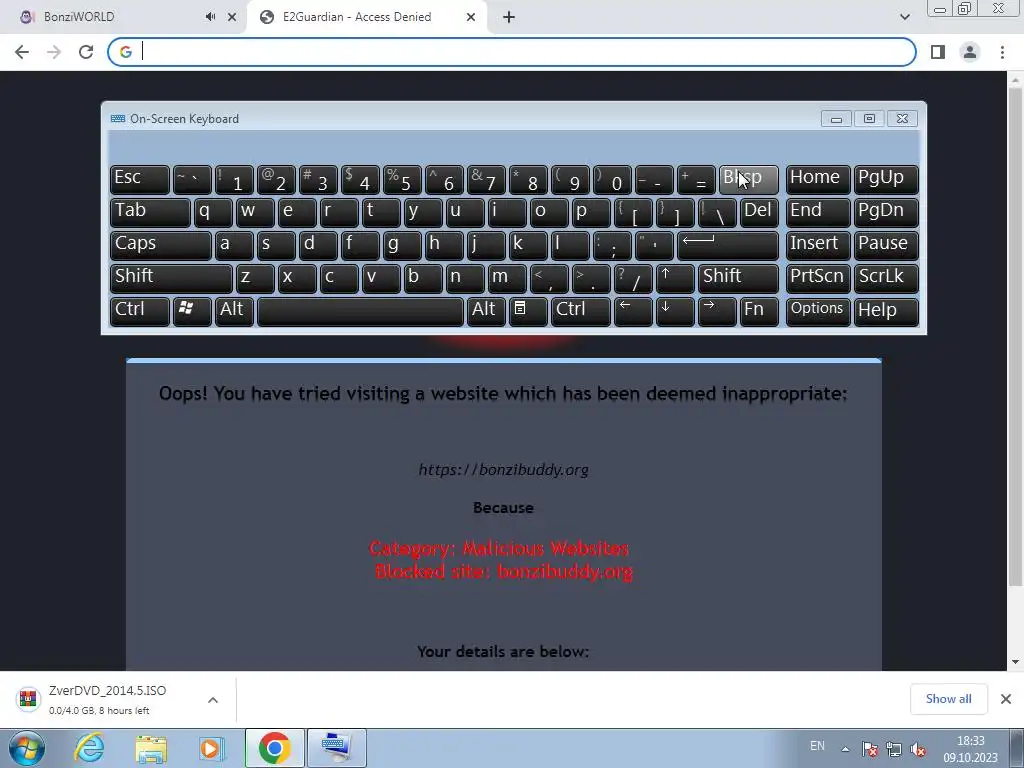Image resolution: width=1024 pixels, height=768 pixels.
Task: Click the PrtScn key
Action: (818, 278)
